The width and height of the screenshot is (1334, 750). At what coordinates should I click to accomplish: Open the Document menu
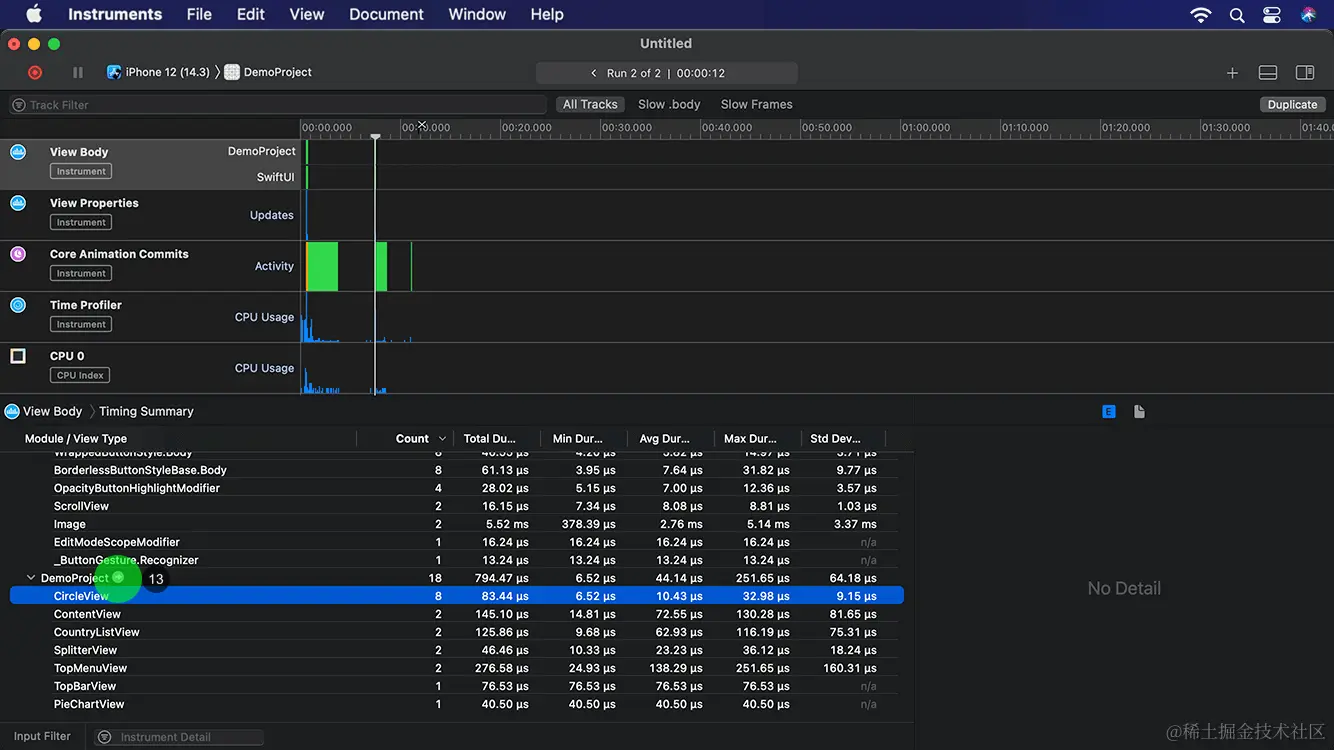pos(386,15)
